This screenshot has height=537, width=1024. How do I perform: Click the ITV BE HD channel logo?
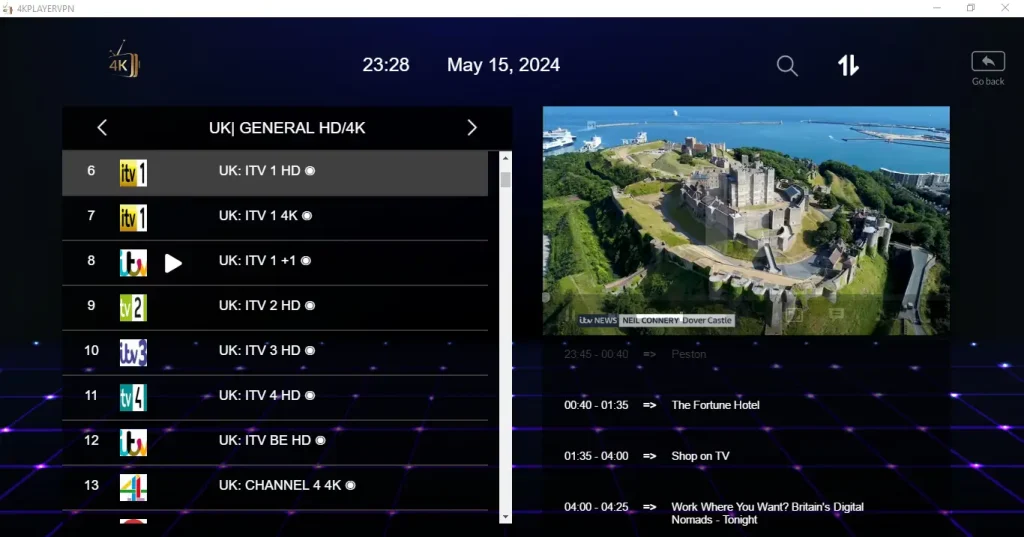[133, 443]
